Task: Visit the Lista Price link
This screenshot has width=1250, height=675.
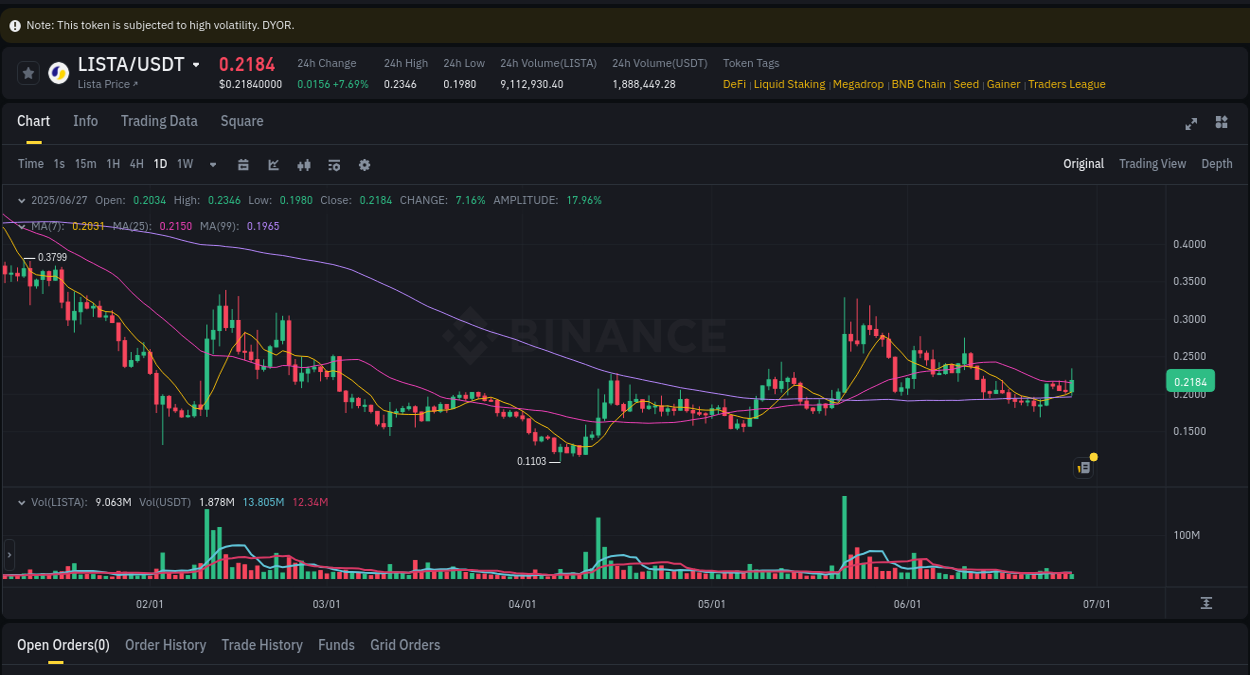Action: (x=104, y=84)
